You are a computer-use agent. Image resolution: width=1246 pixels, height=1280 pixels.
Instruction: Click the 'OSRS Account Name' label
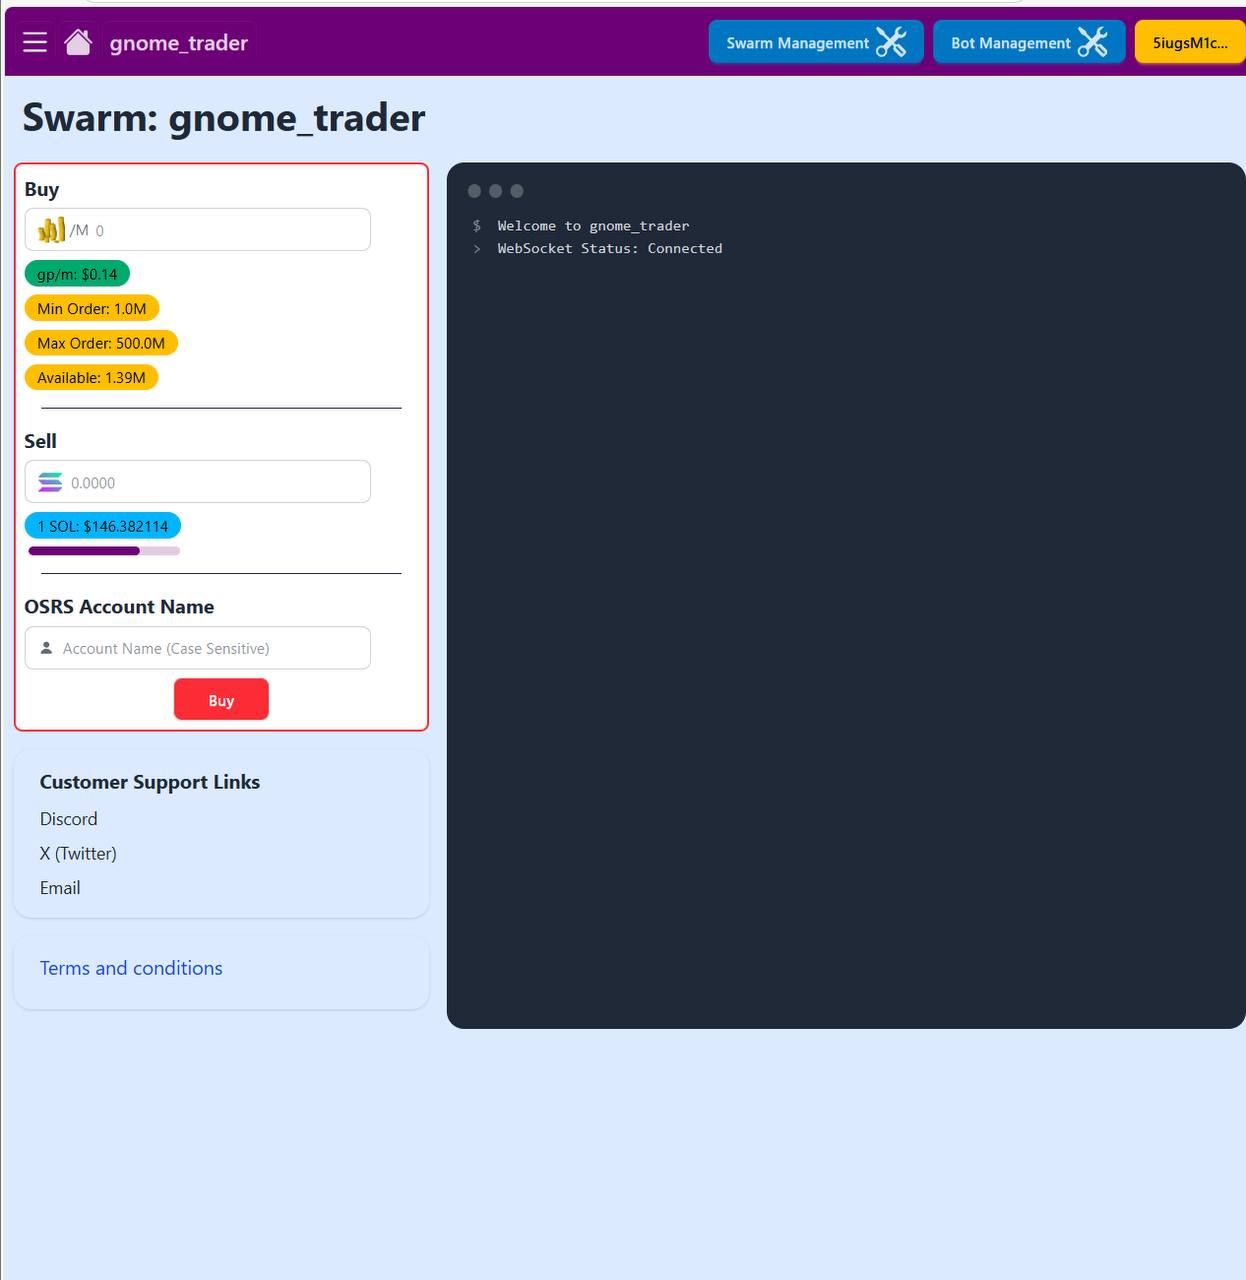pyautogui.click(x=119, y=607)
